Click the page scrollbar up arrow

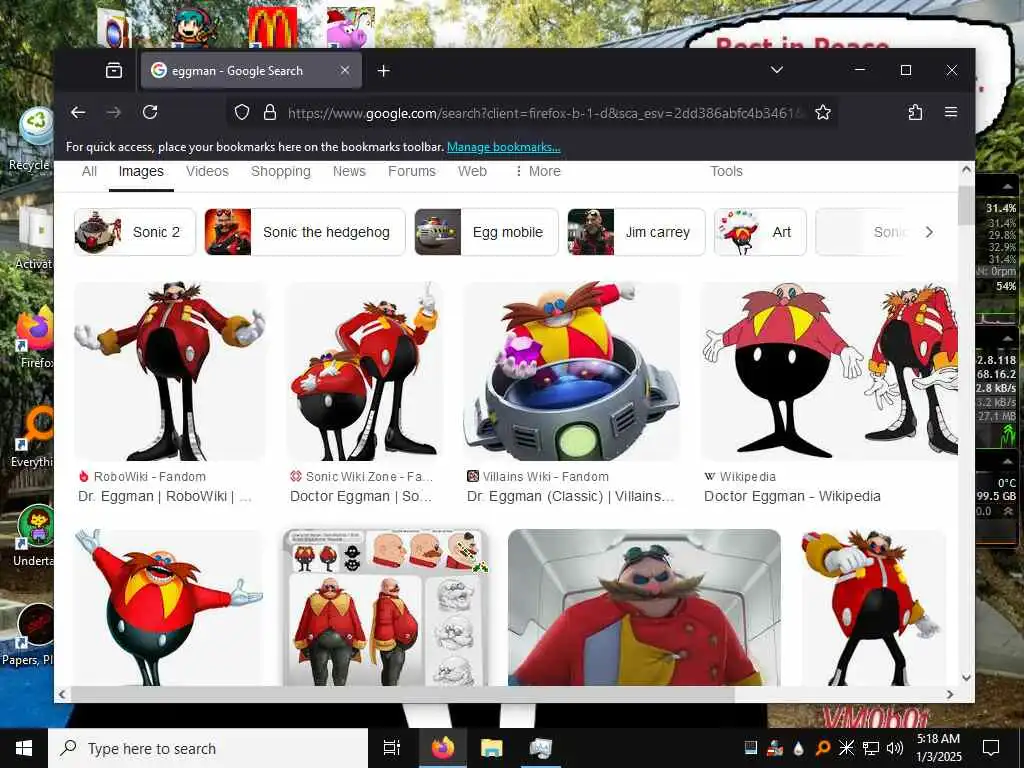(966, 169)
